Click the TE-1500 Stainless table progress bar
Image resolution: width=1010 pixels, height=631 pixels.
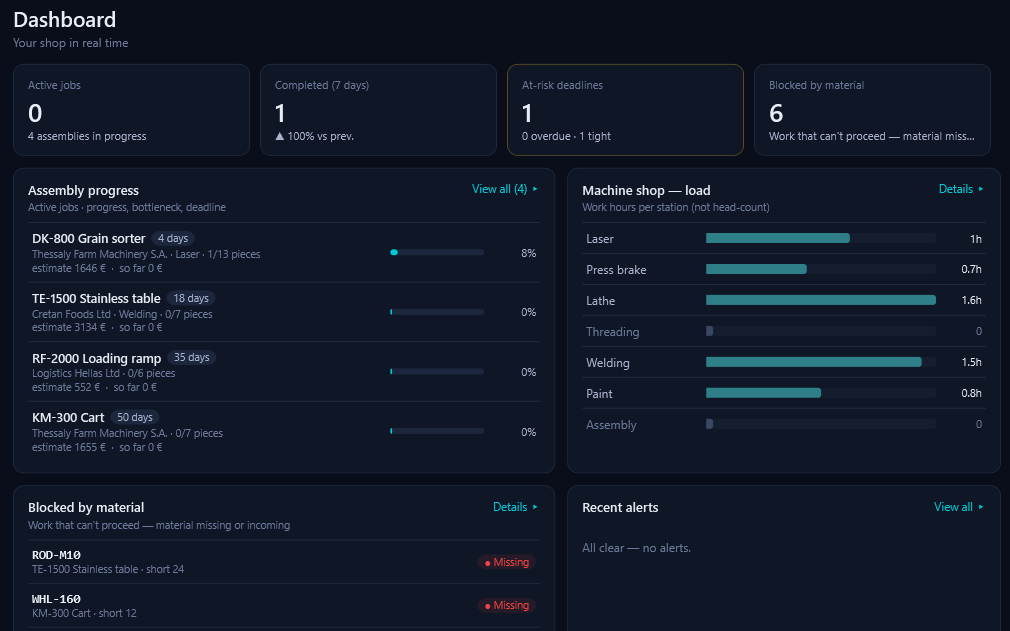point(437,312)
